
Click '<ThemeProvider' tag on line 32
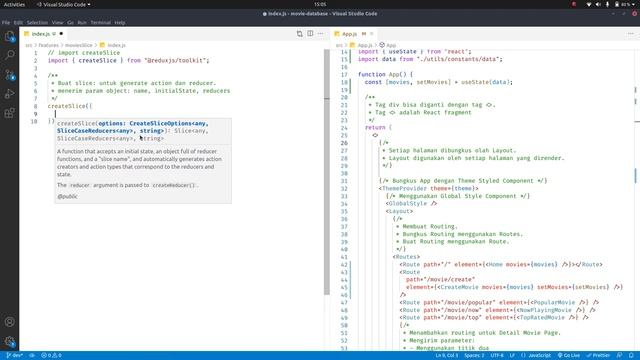click(x=403, y=189)
